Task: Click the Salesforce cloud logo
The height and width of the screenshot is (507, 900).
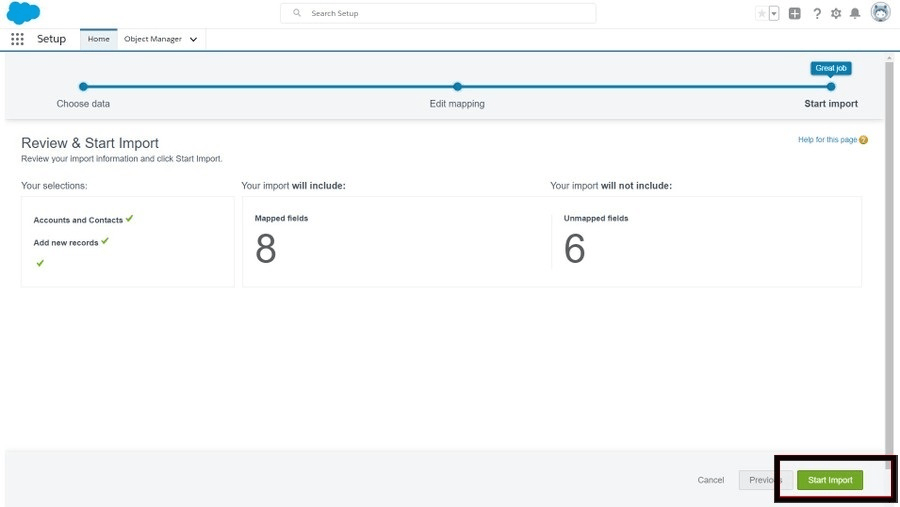Action: click(24, 13)
